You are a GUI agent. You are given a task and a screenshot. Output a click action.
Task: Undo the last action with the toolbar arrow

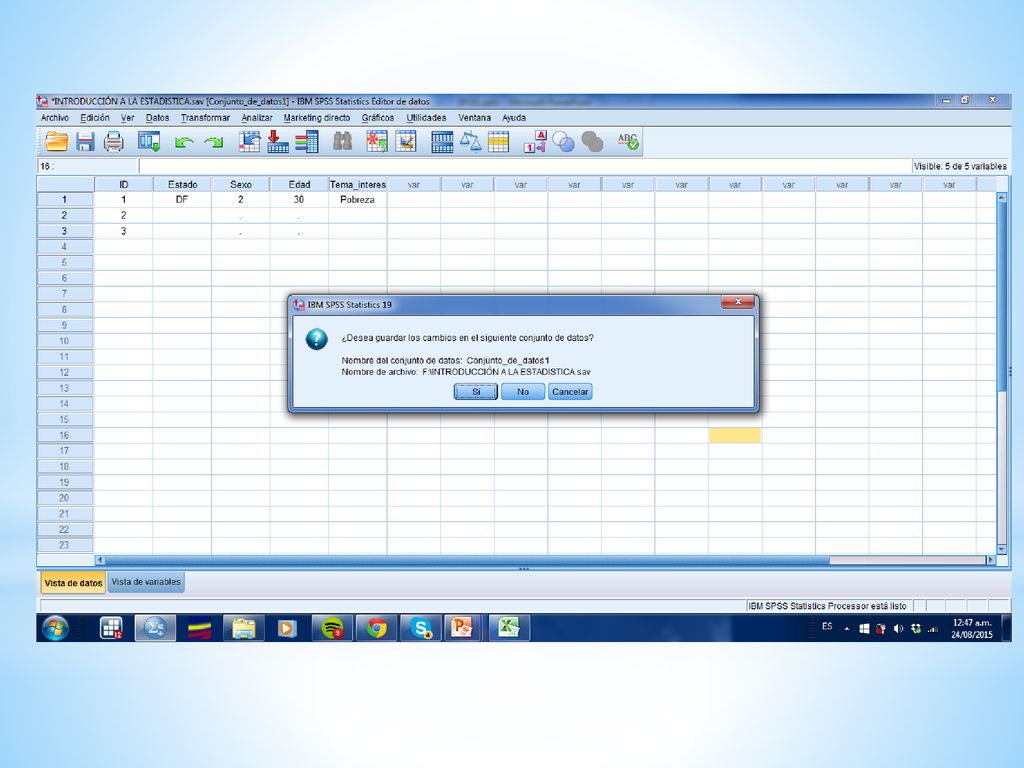click(x=184, y=142)
